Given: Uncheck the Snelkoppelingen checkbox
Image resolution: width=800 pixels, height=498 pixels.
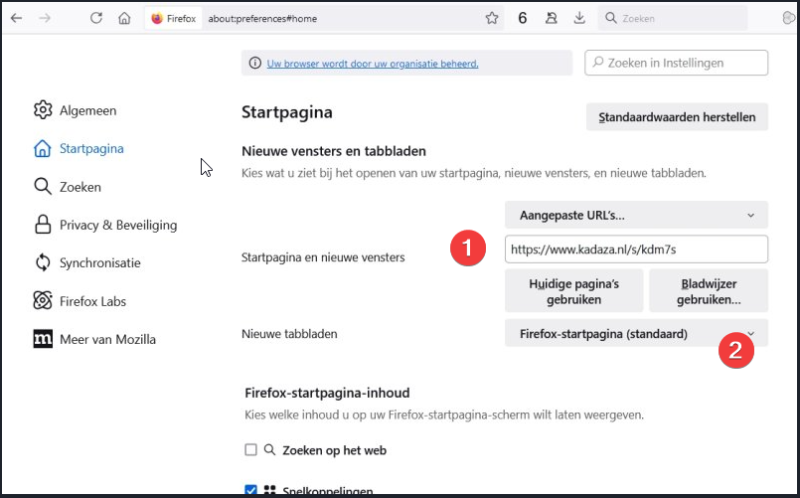Looking at the screenshot, I should tap(251, 490).
